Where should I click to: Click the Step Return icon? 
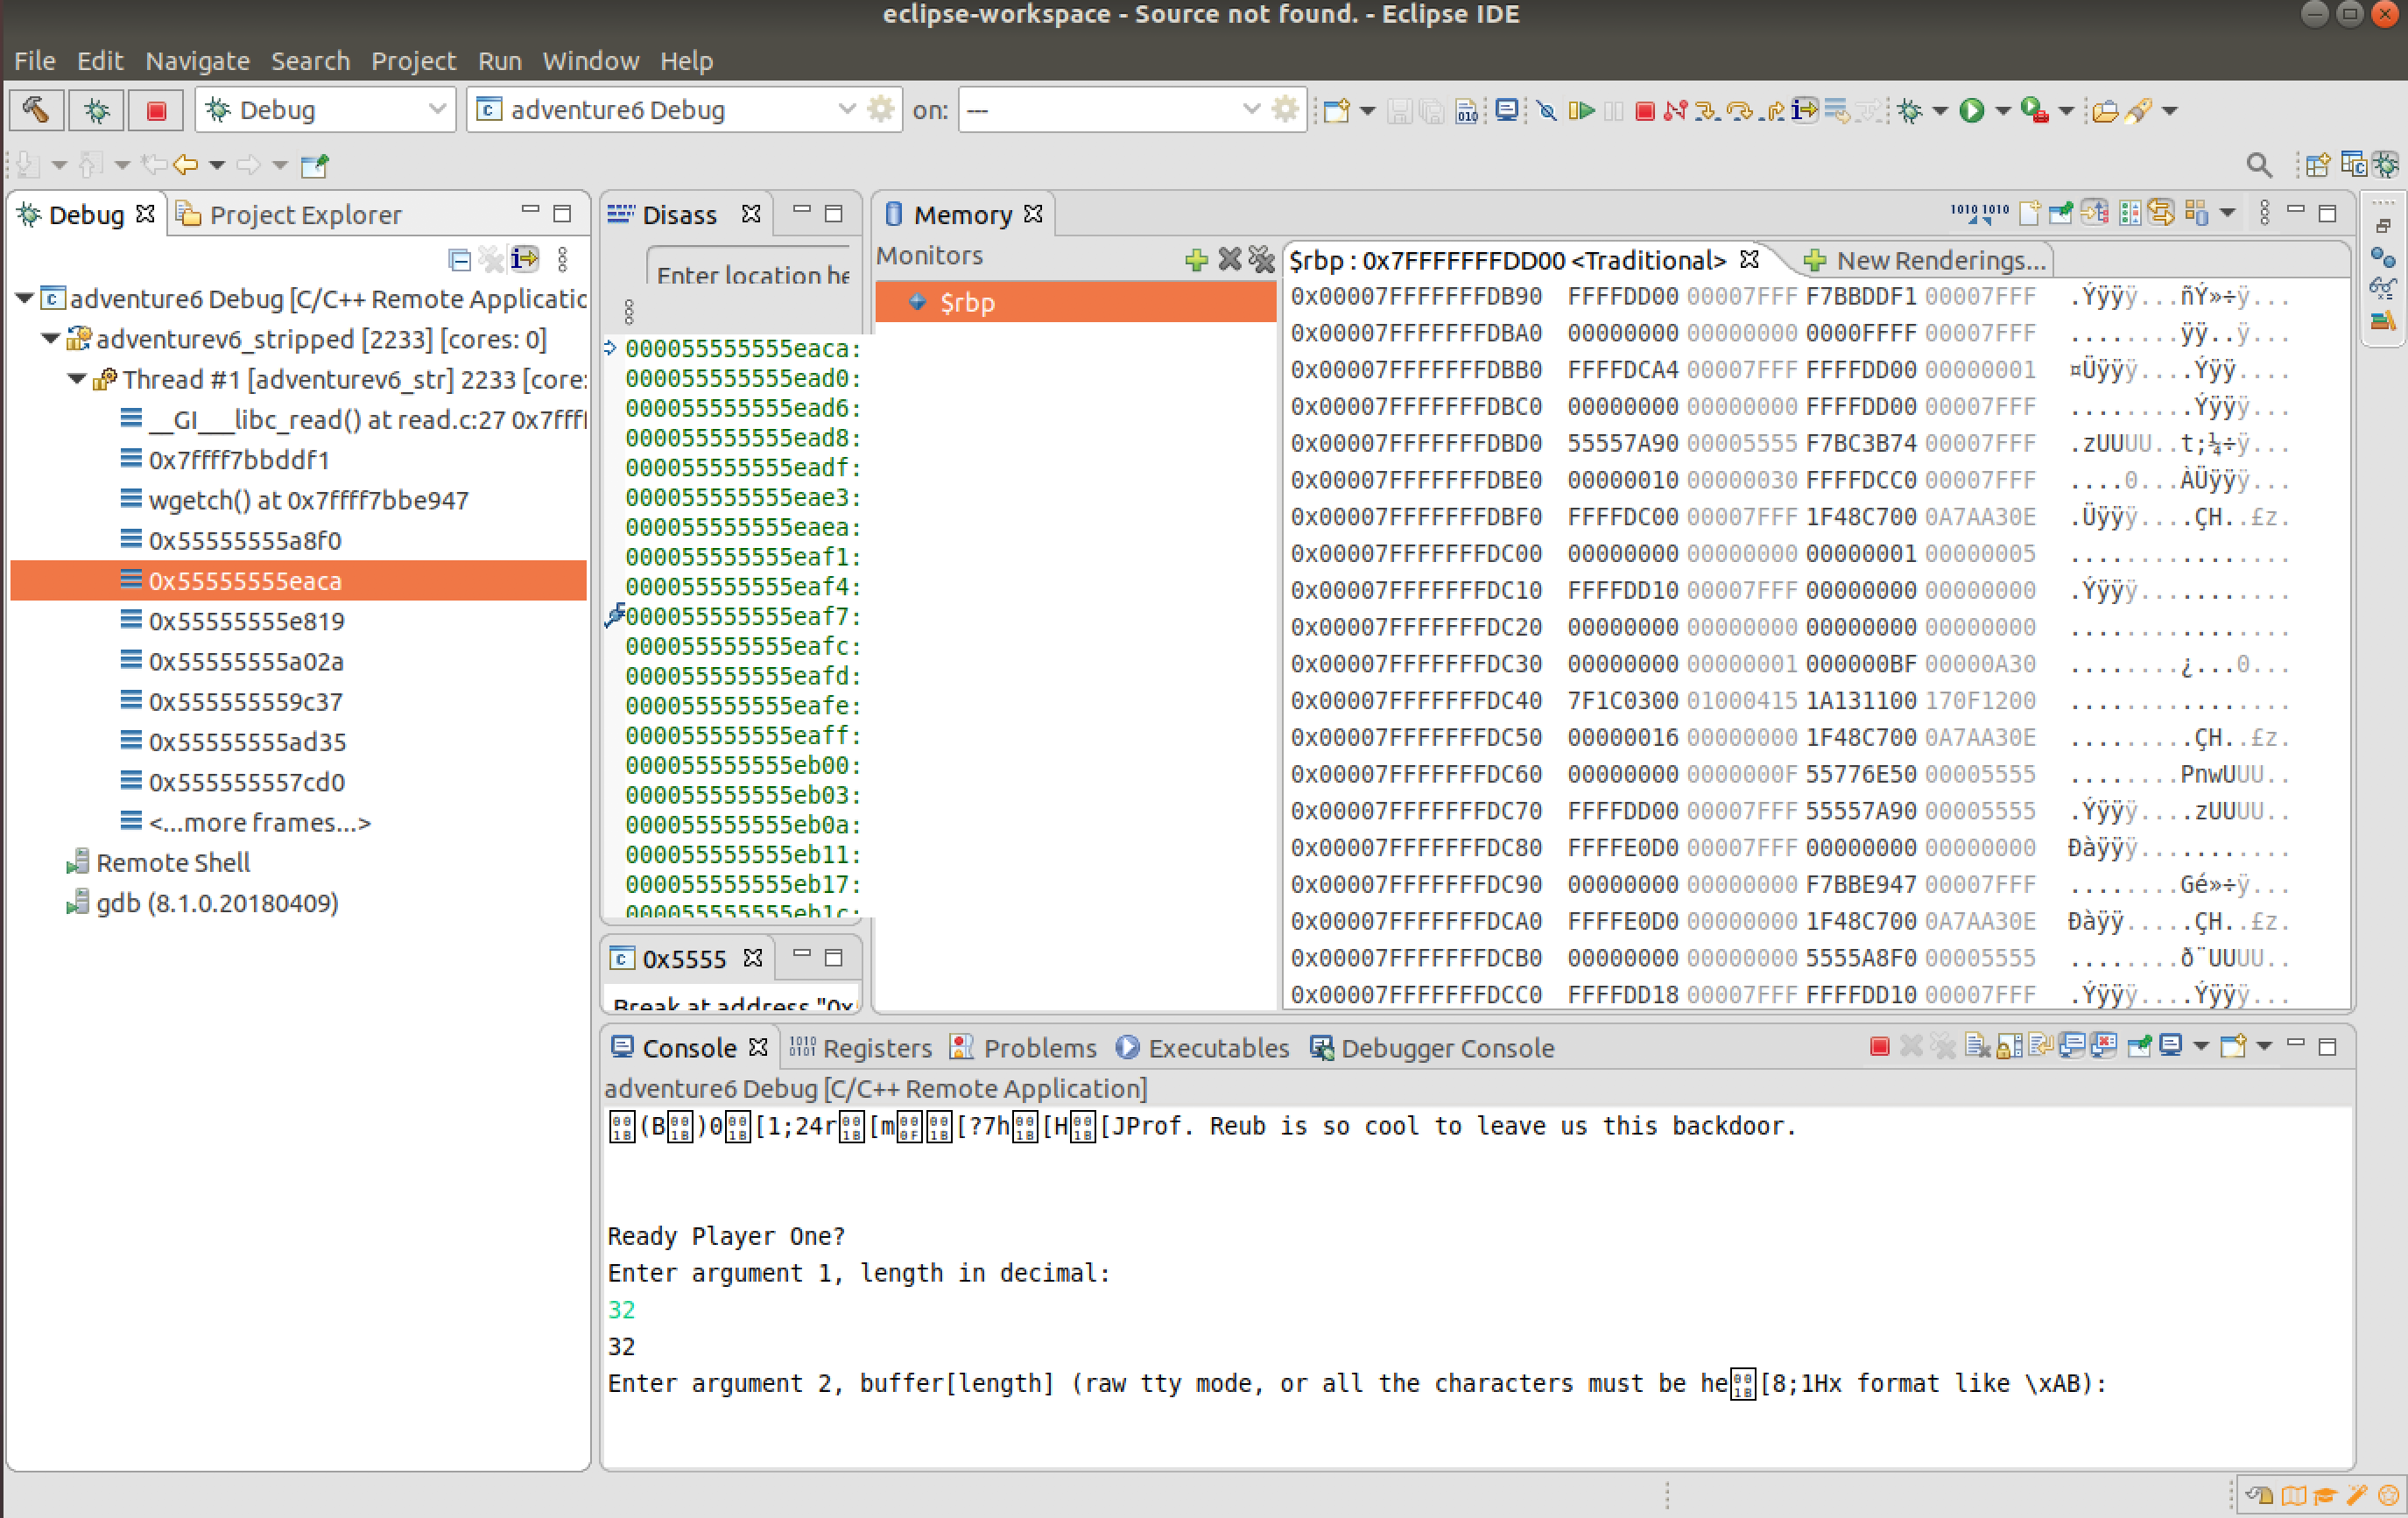pos(1773,110)
